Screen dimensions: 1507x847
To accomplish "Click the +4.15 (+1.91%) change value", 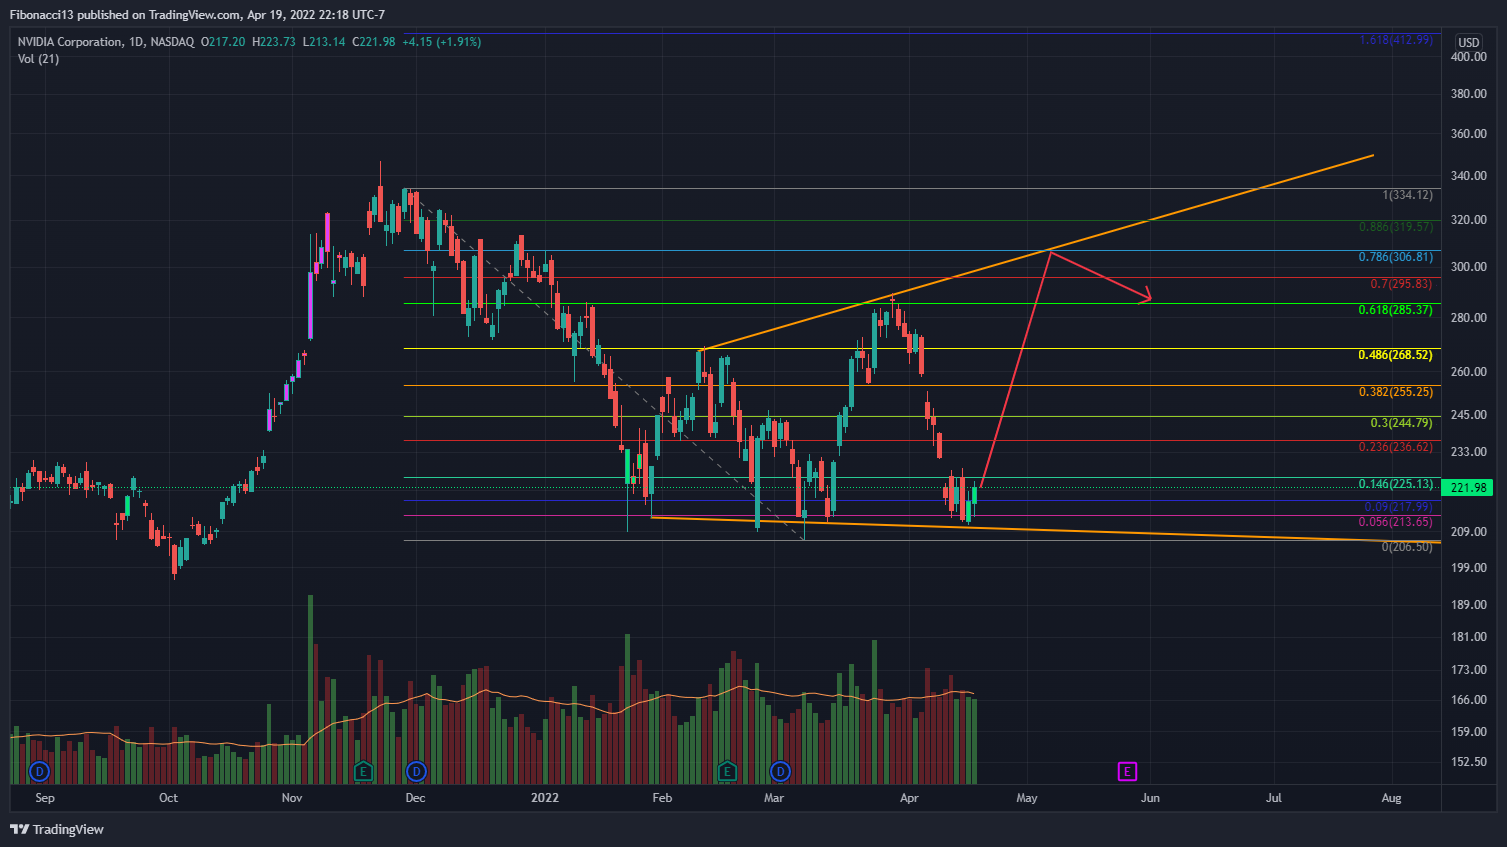I will click(441, 42).
